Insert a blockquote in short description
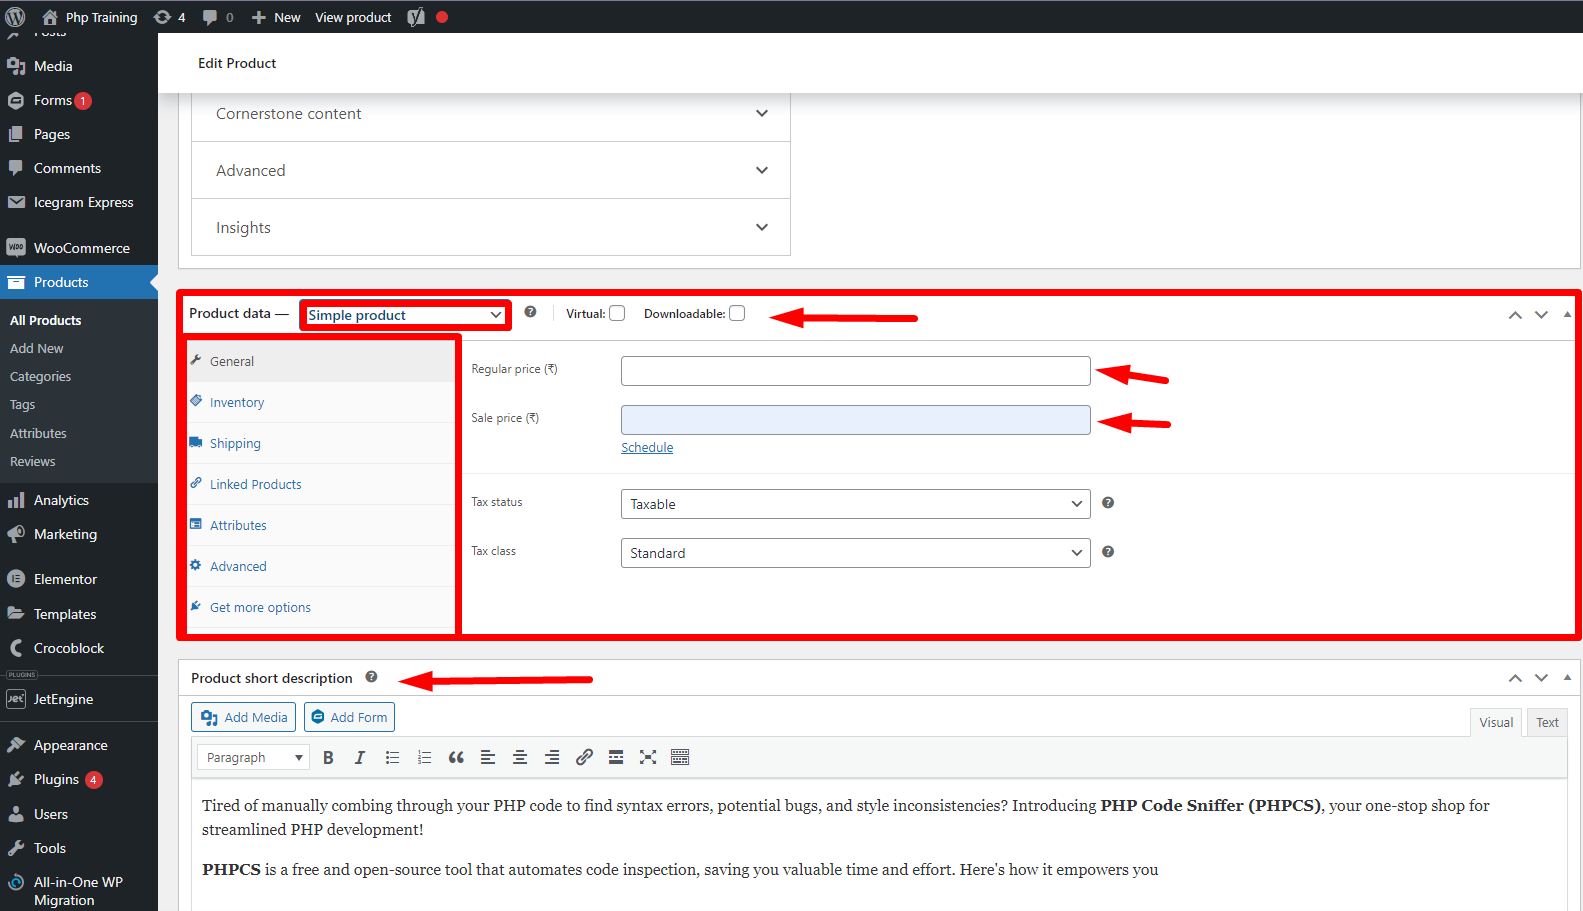 tap(456, 758)
